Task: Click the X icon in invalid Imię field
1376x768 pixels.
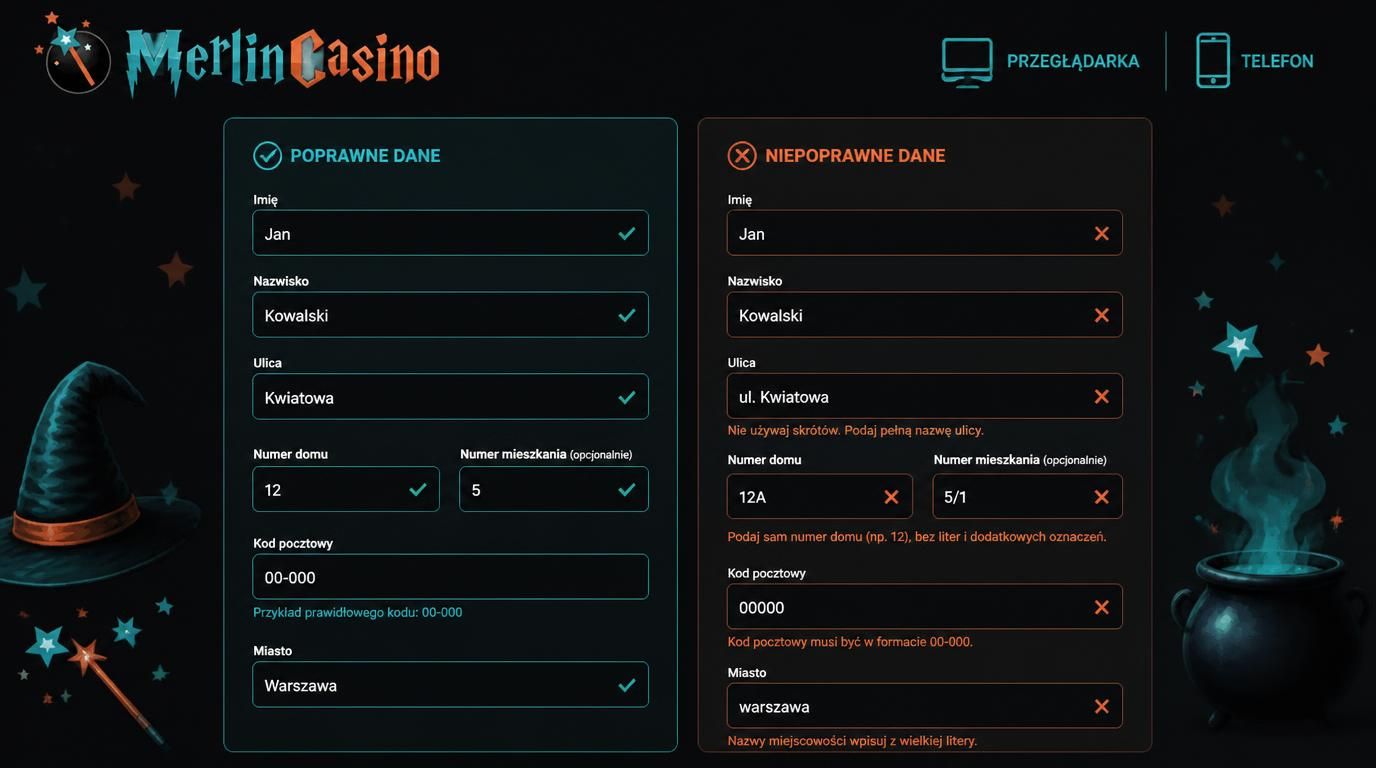Action: [1102, 233]
